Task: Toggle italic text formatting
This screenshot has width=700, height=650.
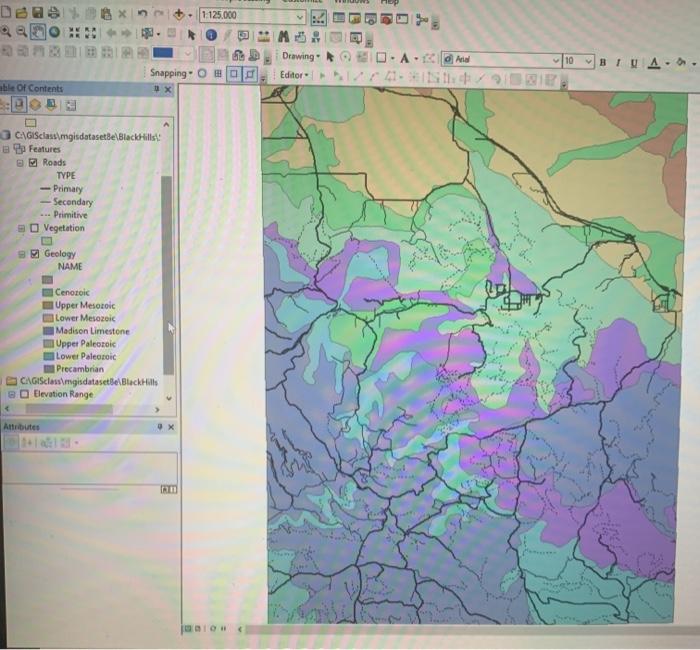Action: coord(618,63)
